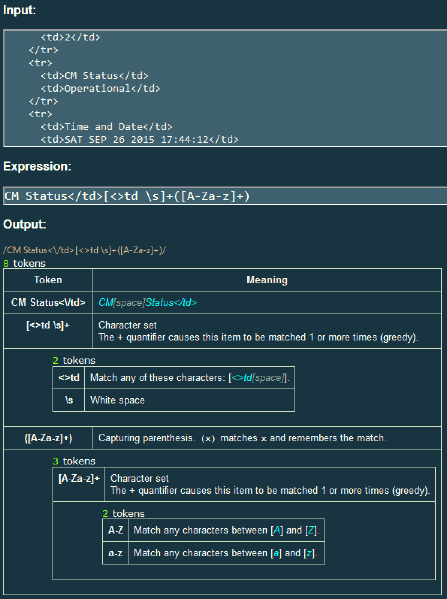Select the '[<>td \s]+' token cell
This screenshot has width=447, height=599.
click(48, 331)
